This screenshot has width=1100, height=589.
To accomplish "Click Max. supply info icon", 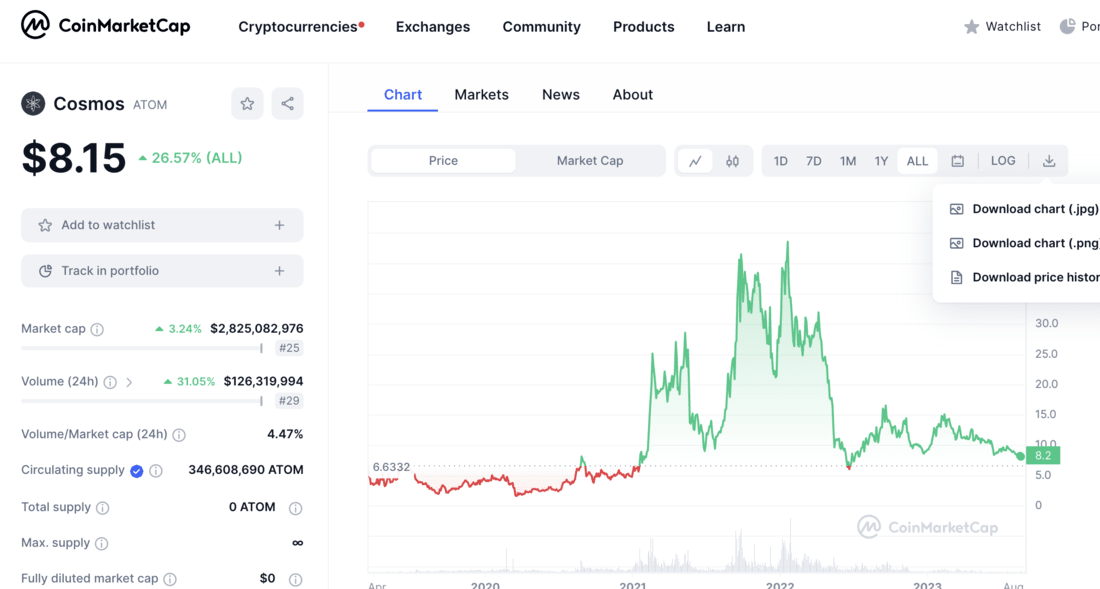I will pyautogui.click(x=101, y=544).
